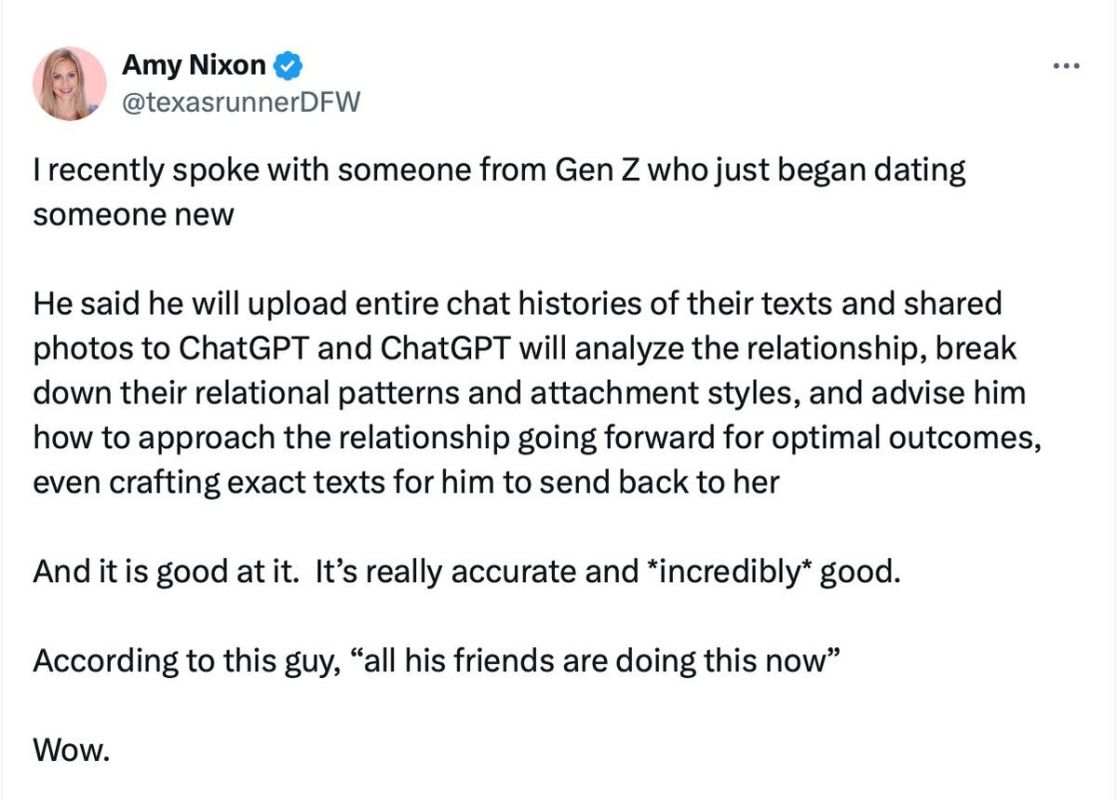Click the opening line about dating someone new
The height and width of the screenshot is (800, 1117).
click(x=400, y=168)
